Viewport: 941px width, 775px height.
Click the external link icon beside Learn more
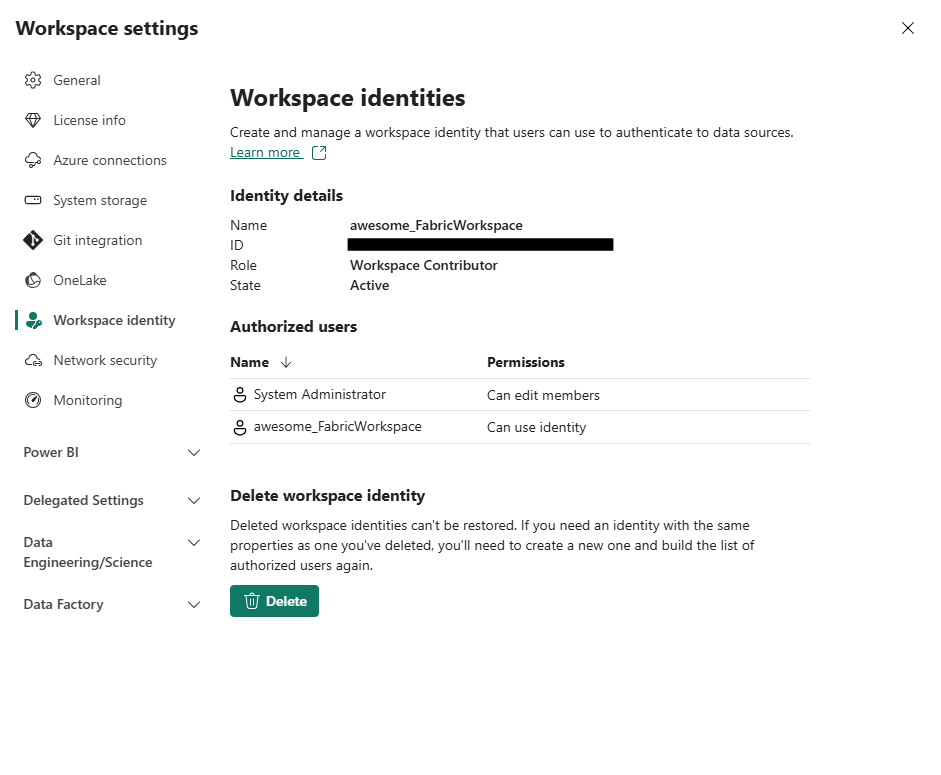click(x=319, y=153)
